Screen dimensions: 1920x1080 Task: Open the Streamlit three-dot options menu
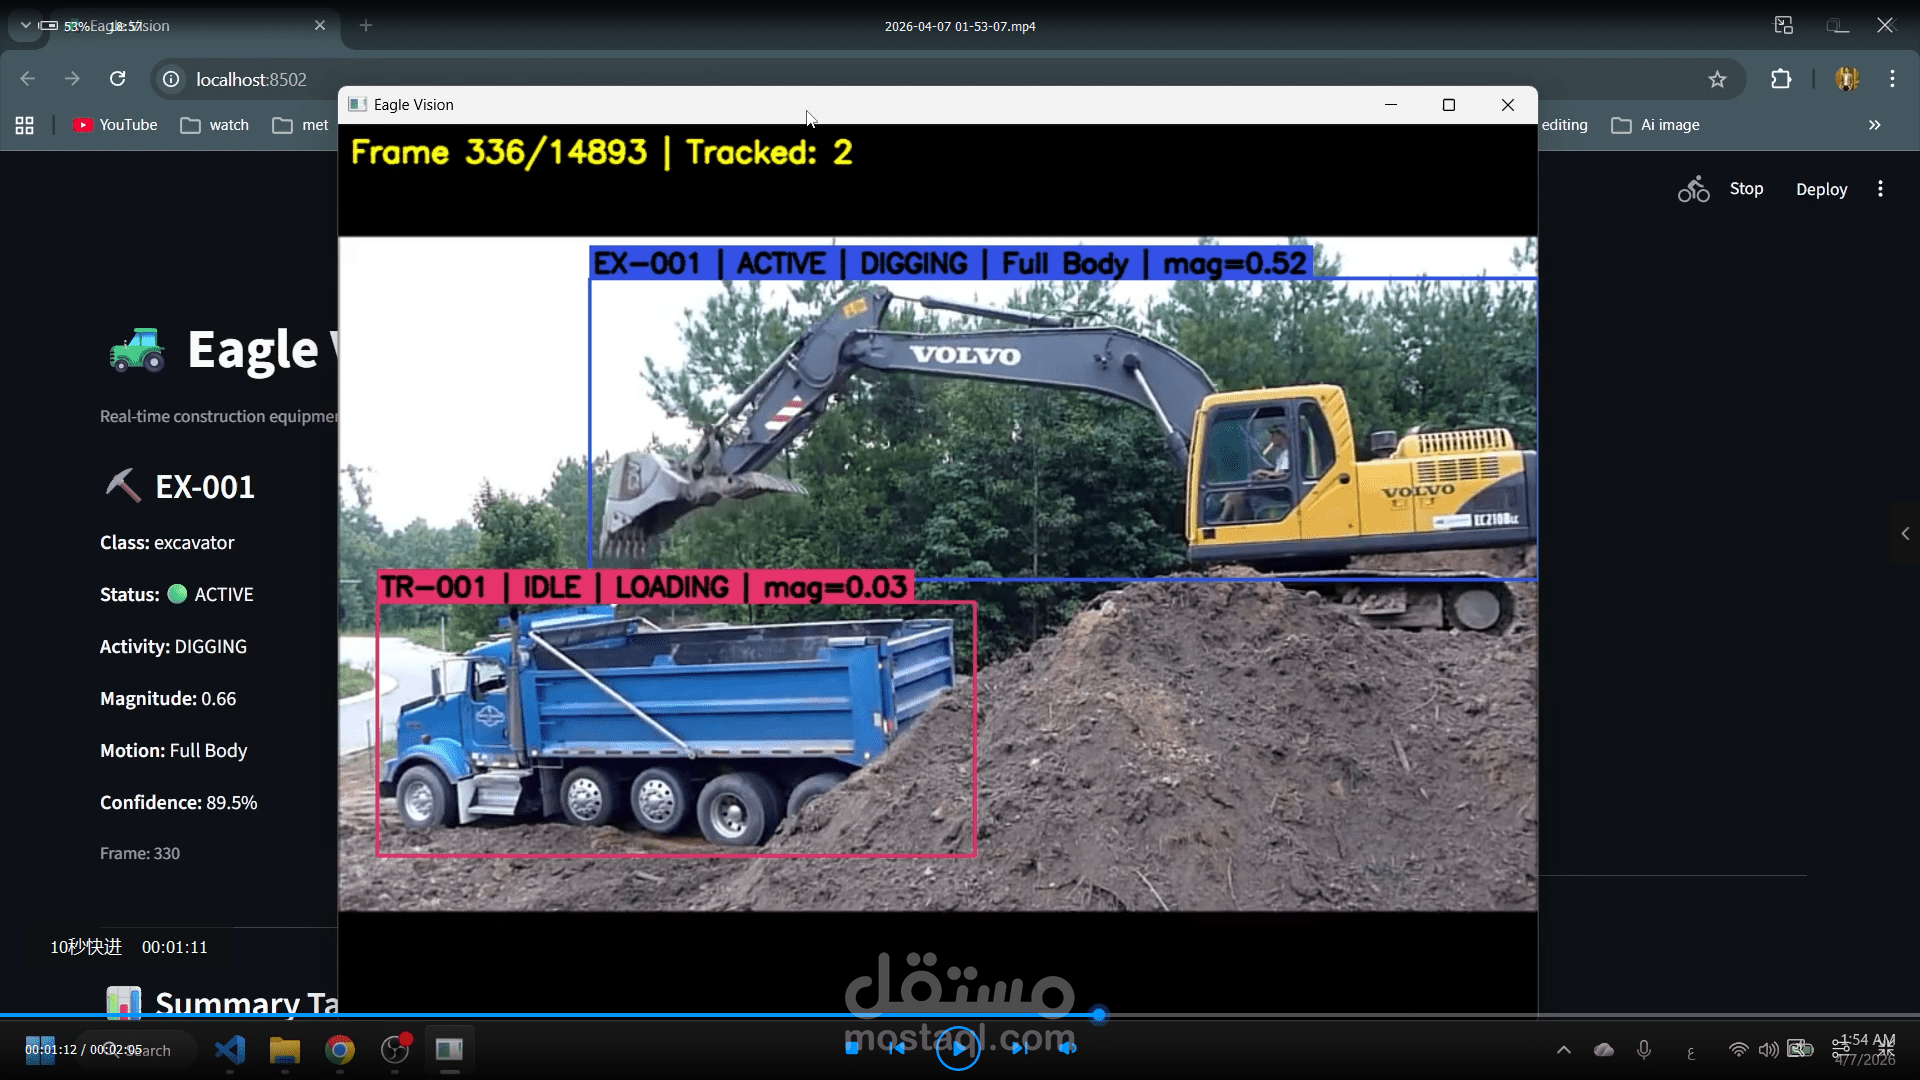pyautogui.click(x=1880, y=189)
